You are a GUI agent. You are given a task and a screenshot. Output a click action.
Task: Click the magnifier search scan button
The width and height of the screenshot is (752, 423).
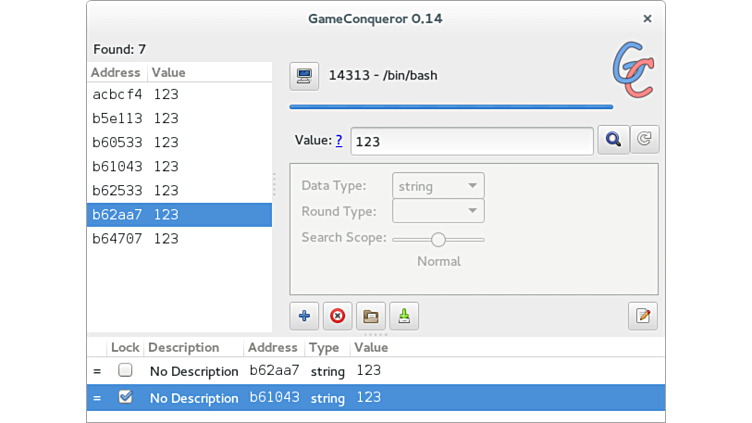coord(613,140)
